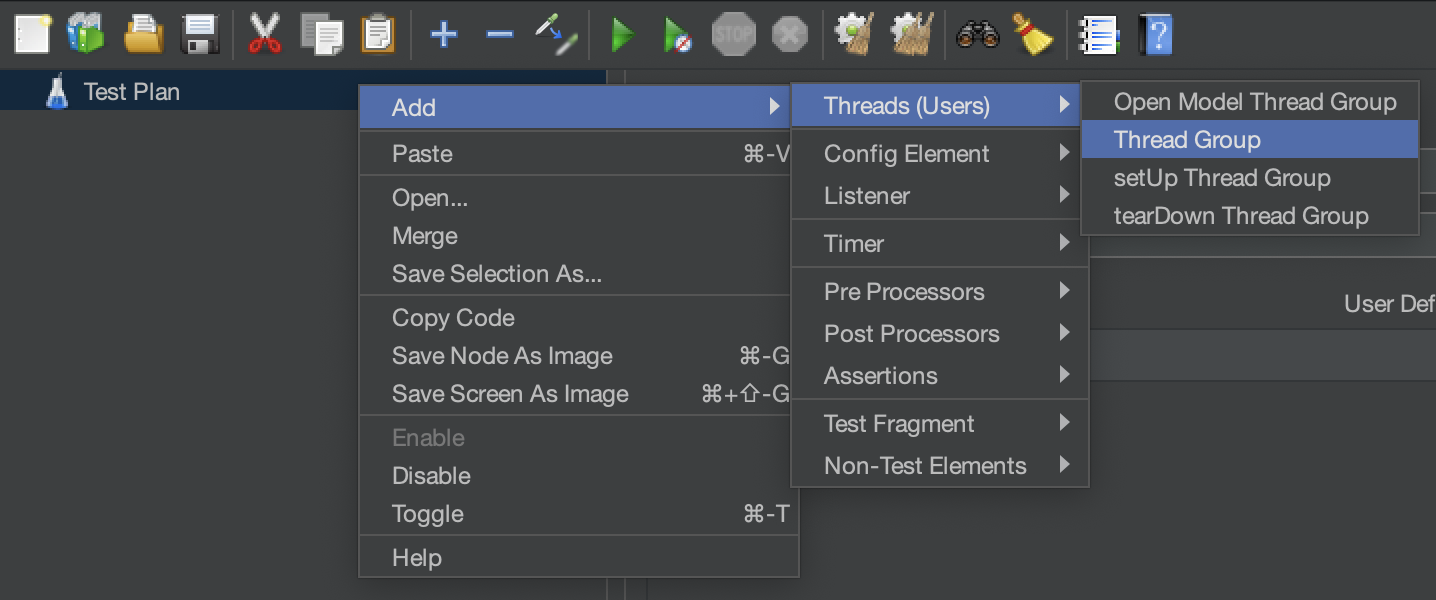Click the Expand All plus icon
The width and height of the screenshot is (1436, 600).
pyautogui.click(x=443, y=35)
